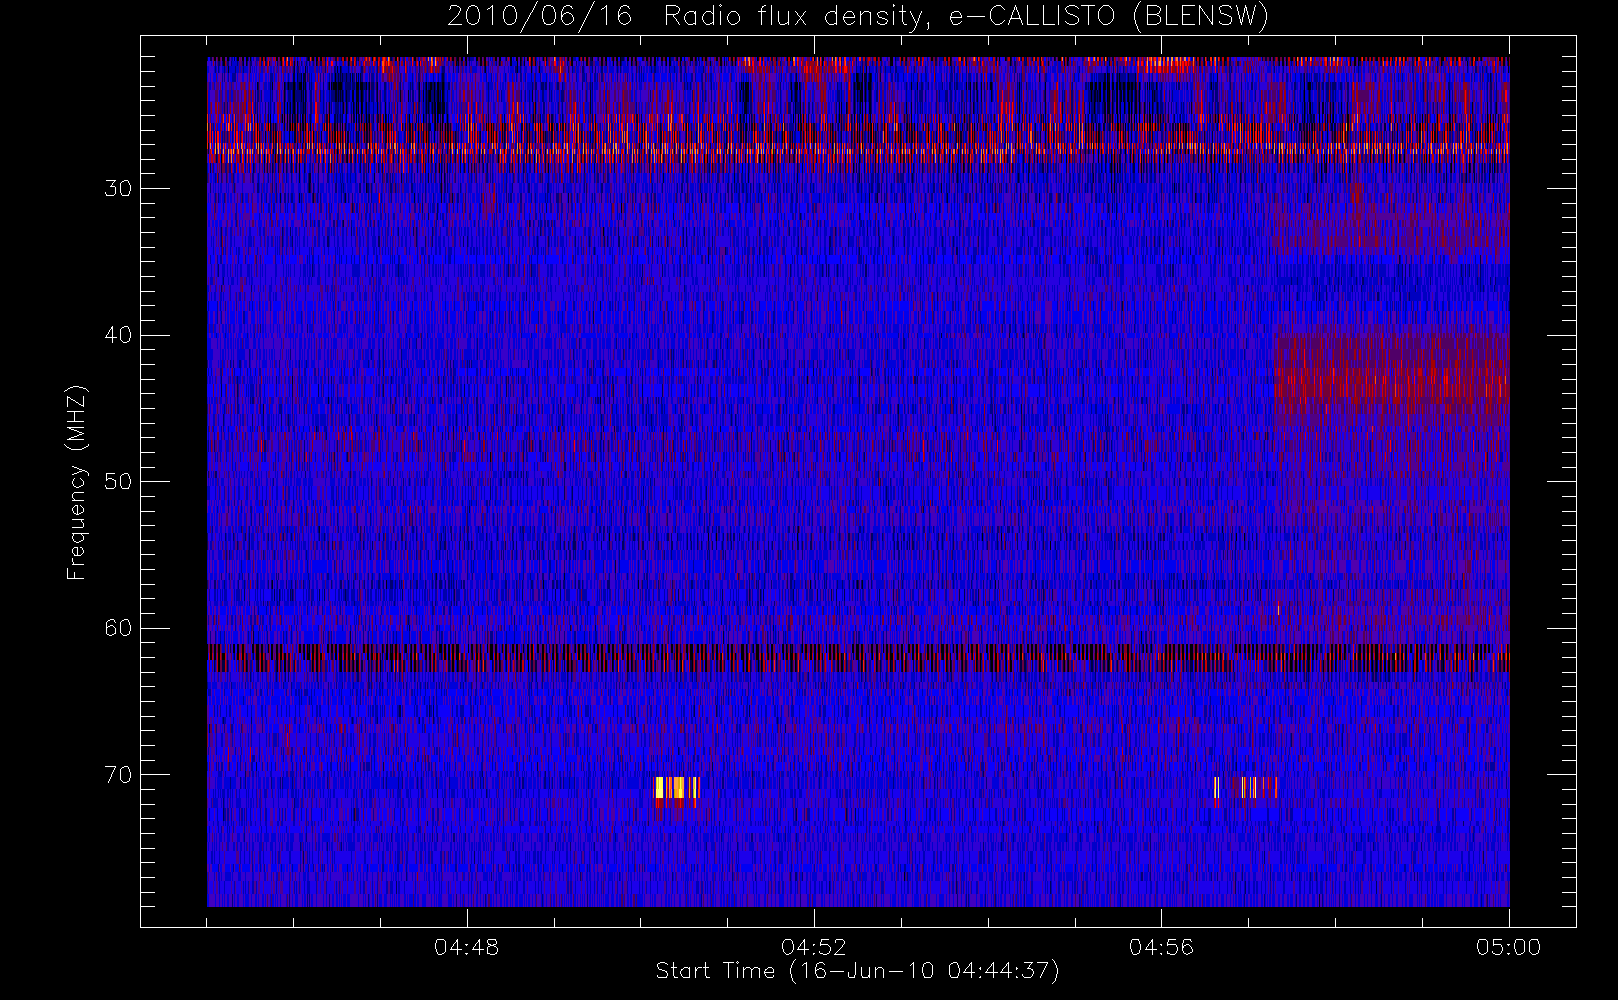Select the 'Frequency (MHZ)' axis label

click(x=76, y=482)
